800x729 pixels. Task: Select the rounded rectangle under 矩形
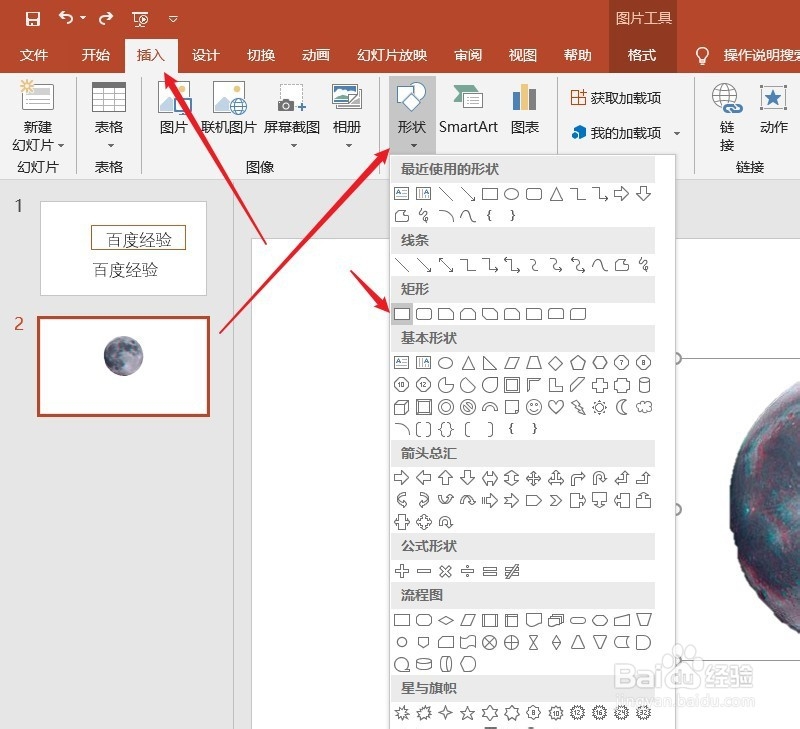(424, 314)
